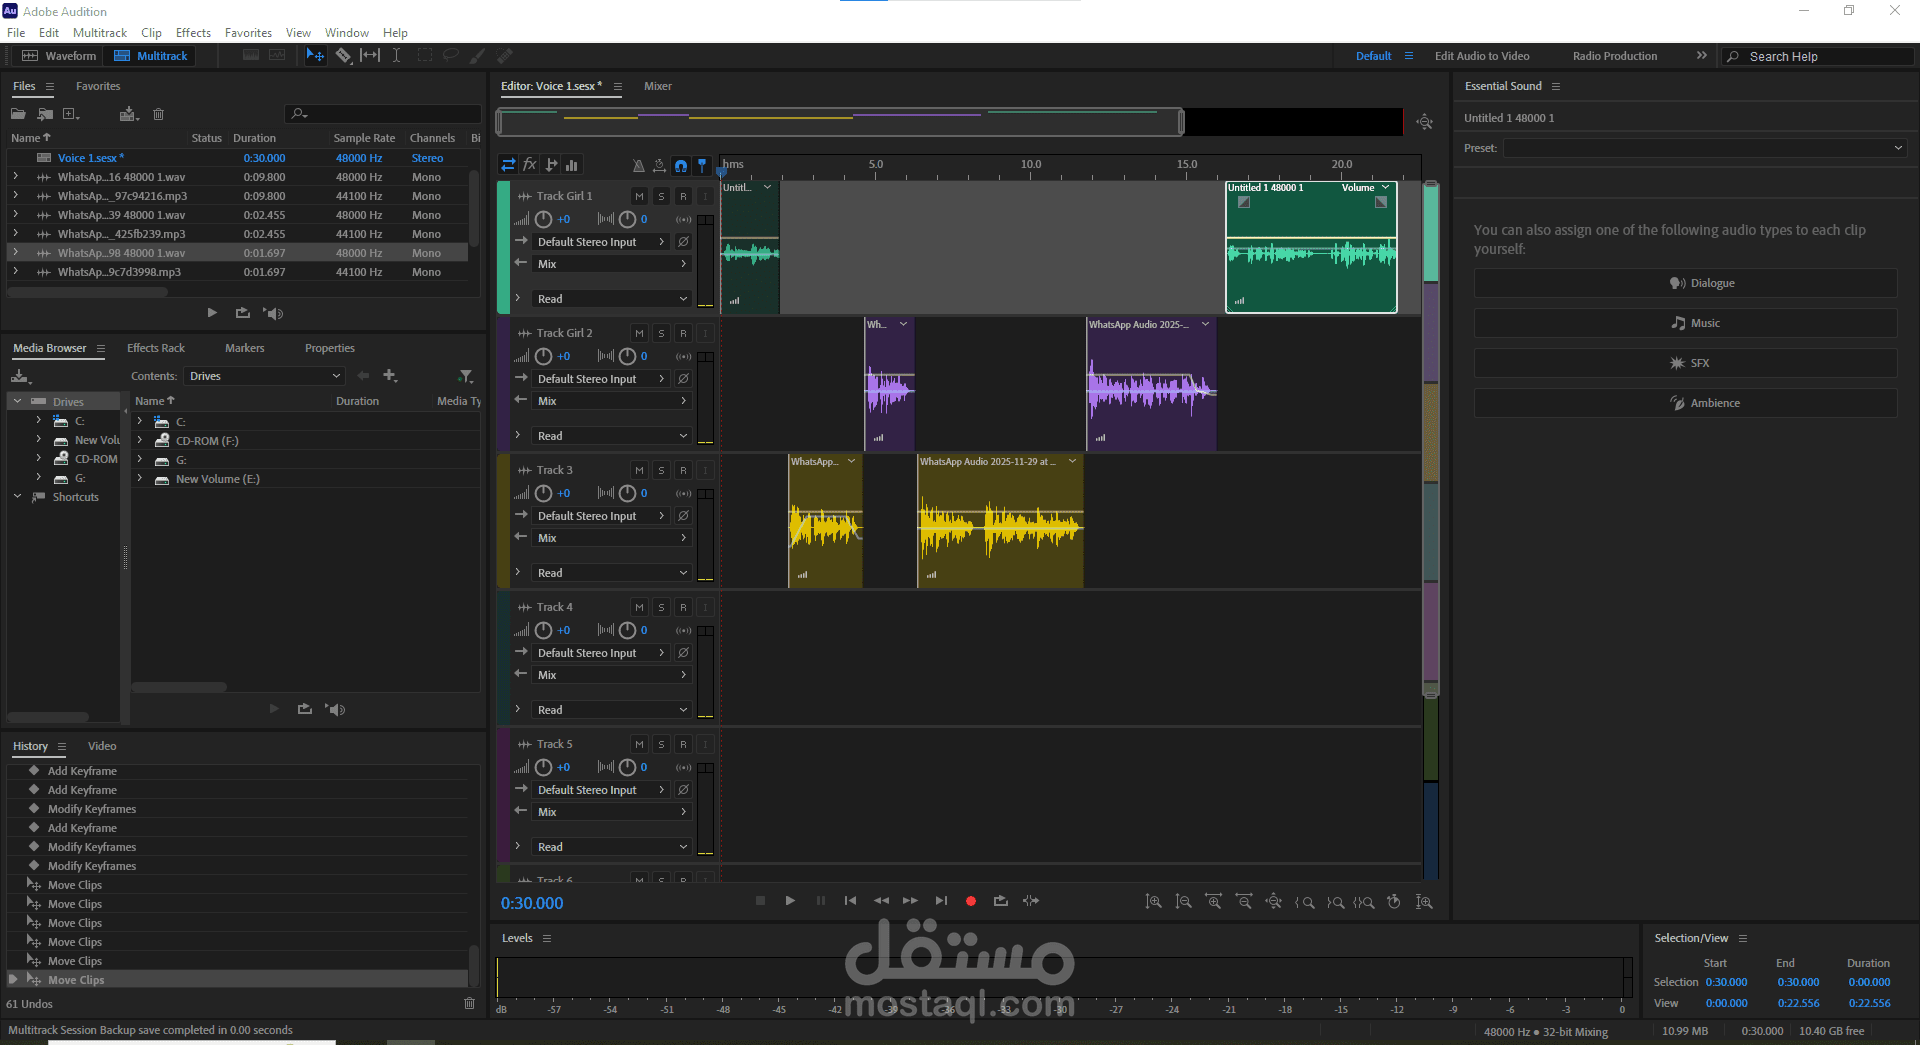
Task: Arm Track 4 for recording
Action: pyautogui.click(x=683, y=607)
